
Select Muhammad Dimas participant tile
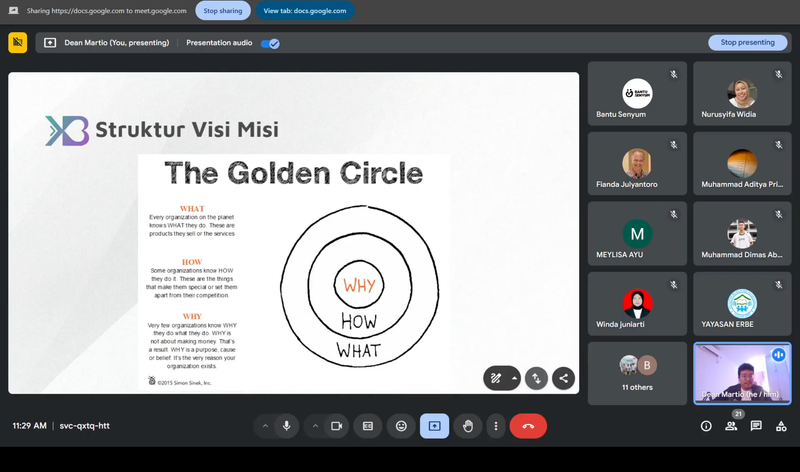click(742, 233)
